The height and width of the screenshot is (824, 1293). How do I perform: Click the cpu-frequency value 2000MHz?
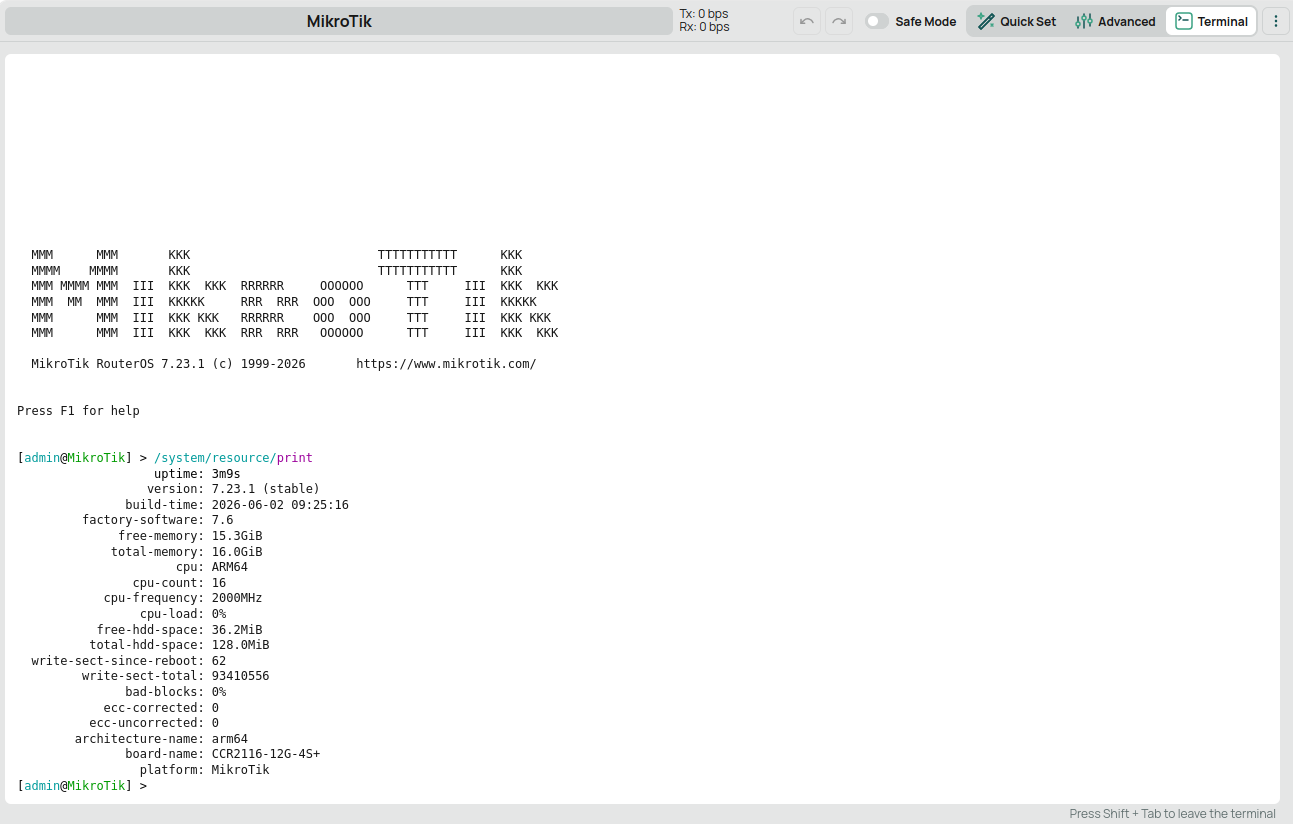237,598
